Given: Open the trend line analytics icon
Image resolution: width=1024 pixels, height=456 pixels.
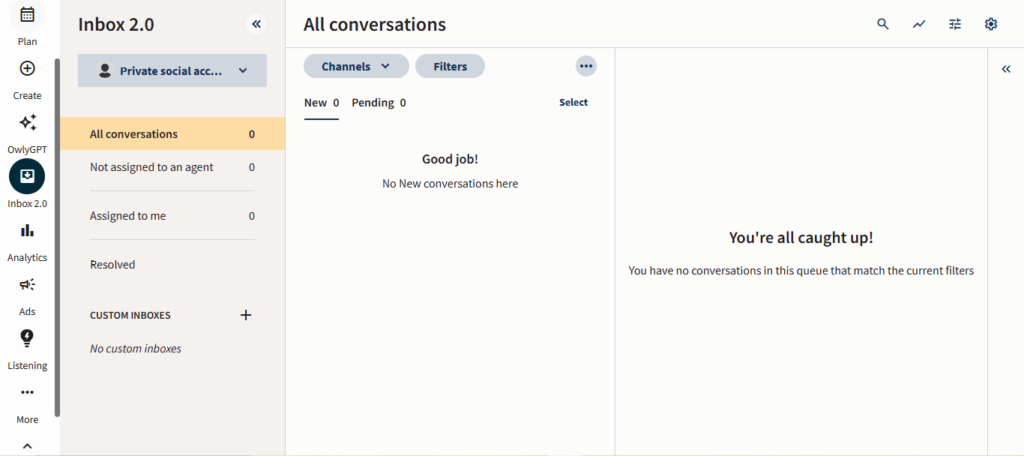Looking at the screenshot, I should click(x=919, y=24).
